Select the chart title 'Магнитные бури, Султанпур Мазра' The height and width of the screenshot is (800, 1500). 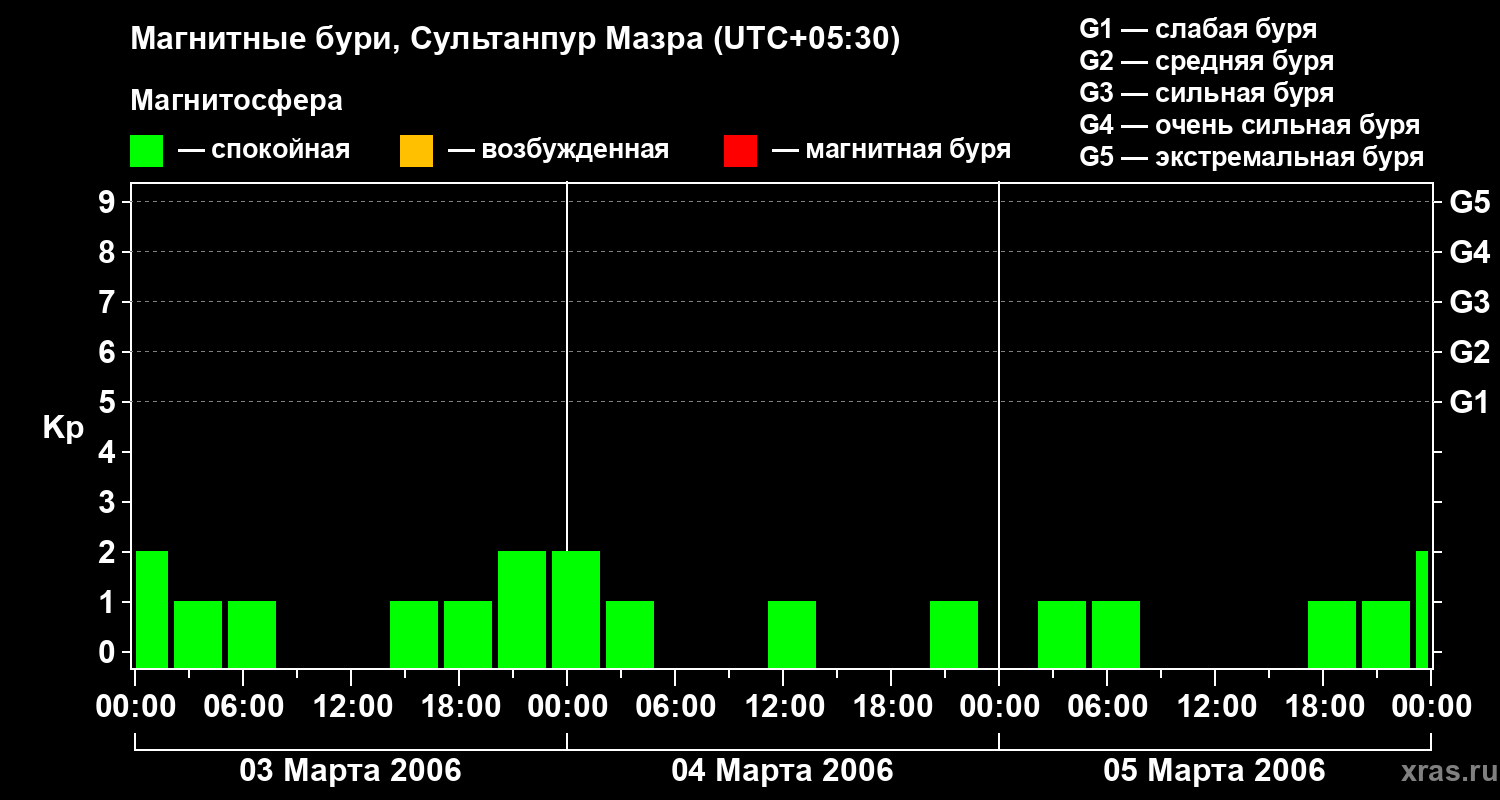point(417,40)
